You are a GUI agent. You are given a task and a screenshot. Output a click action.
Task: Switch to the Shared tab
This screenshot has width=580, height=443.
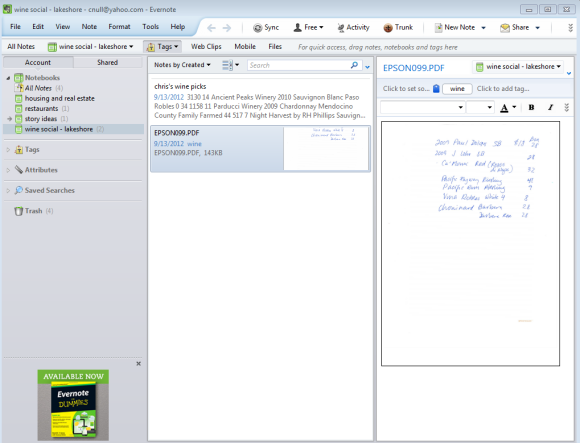point(108,62)
